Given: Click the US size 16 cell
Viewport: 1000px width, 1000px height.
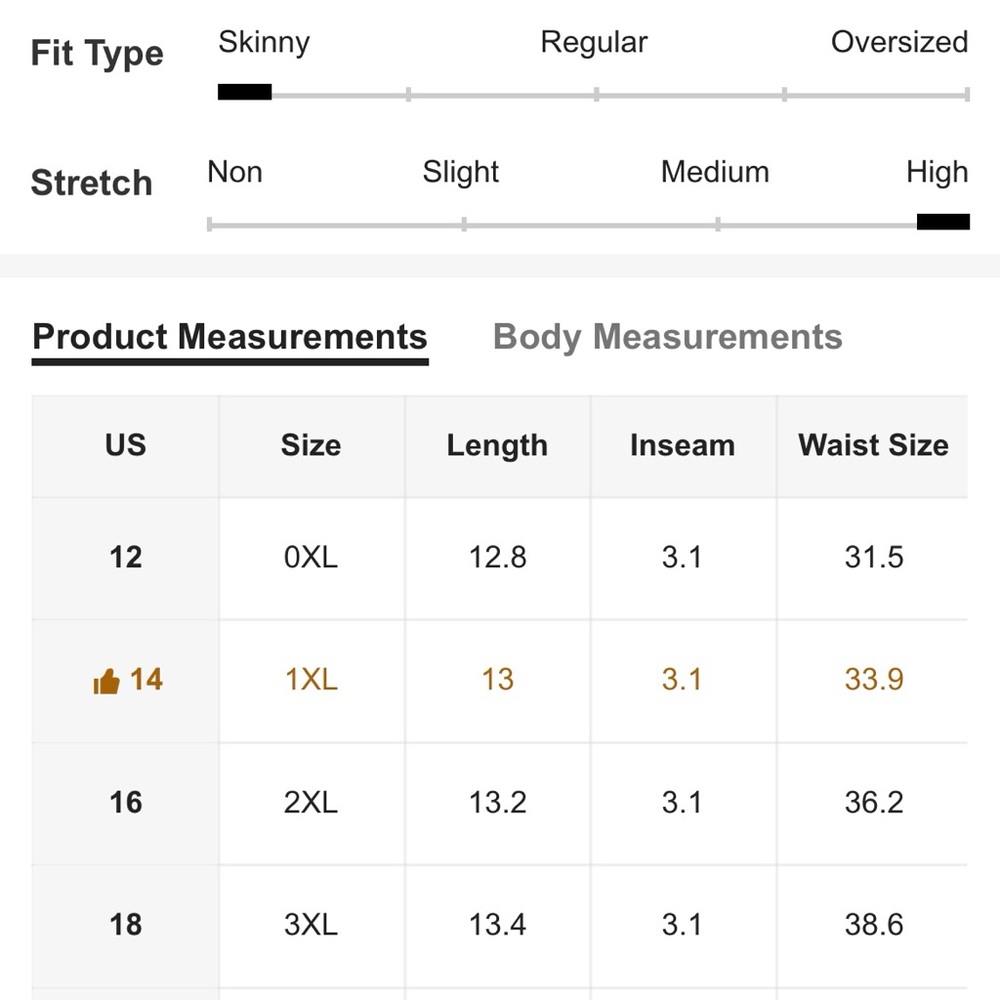Looking at the screenshot, I should 126,802.
